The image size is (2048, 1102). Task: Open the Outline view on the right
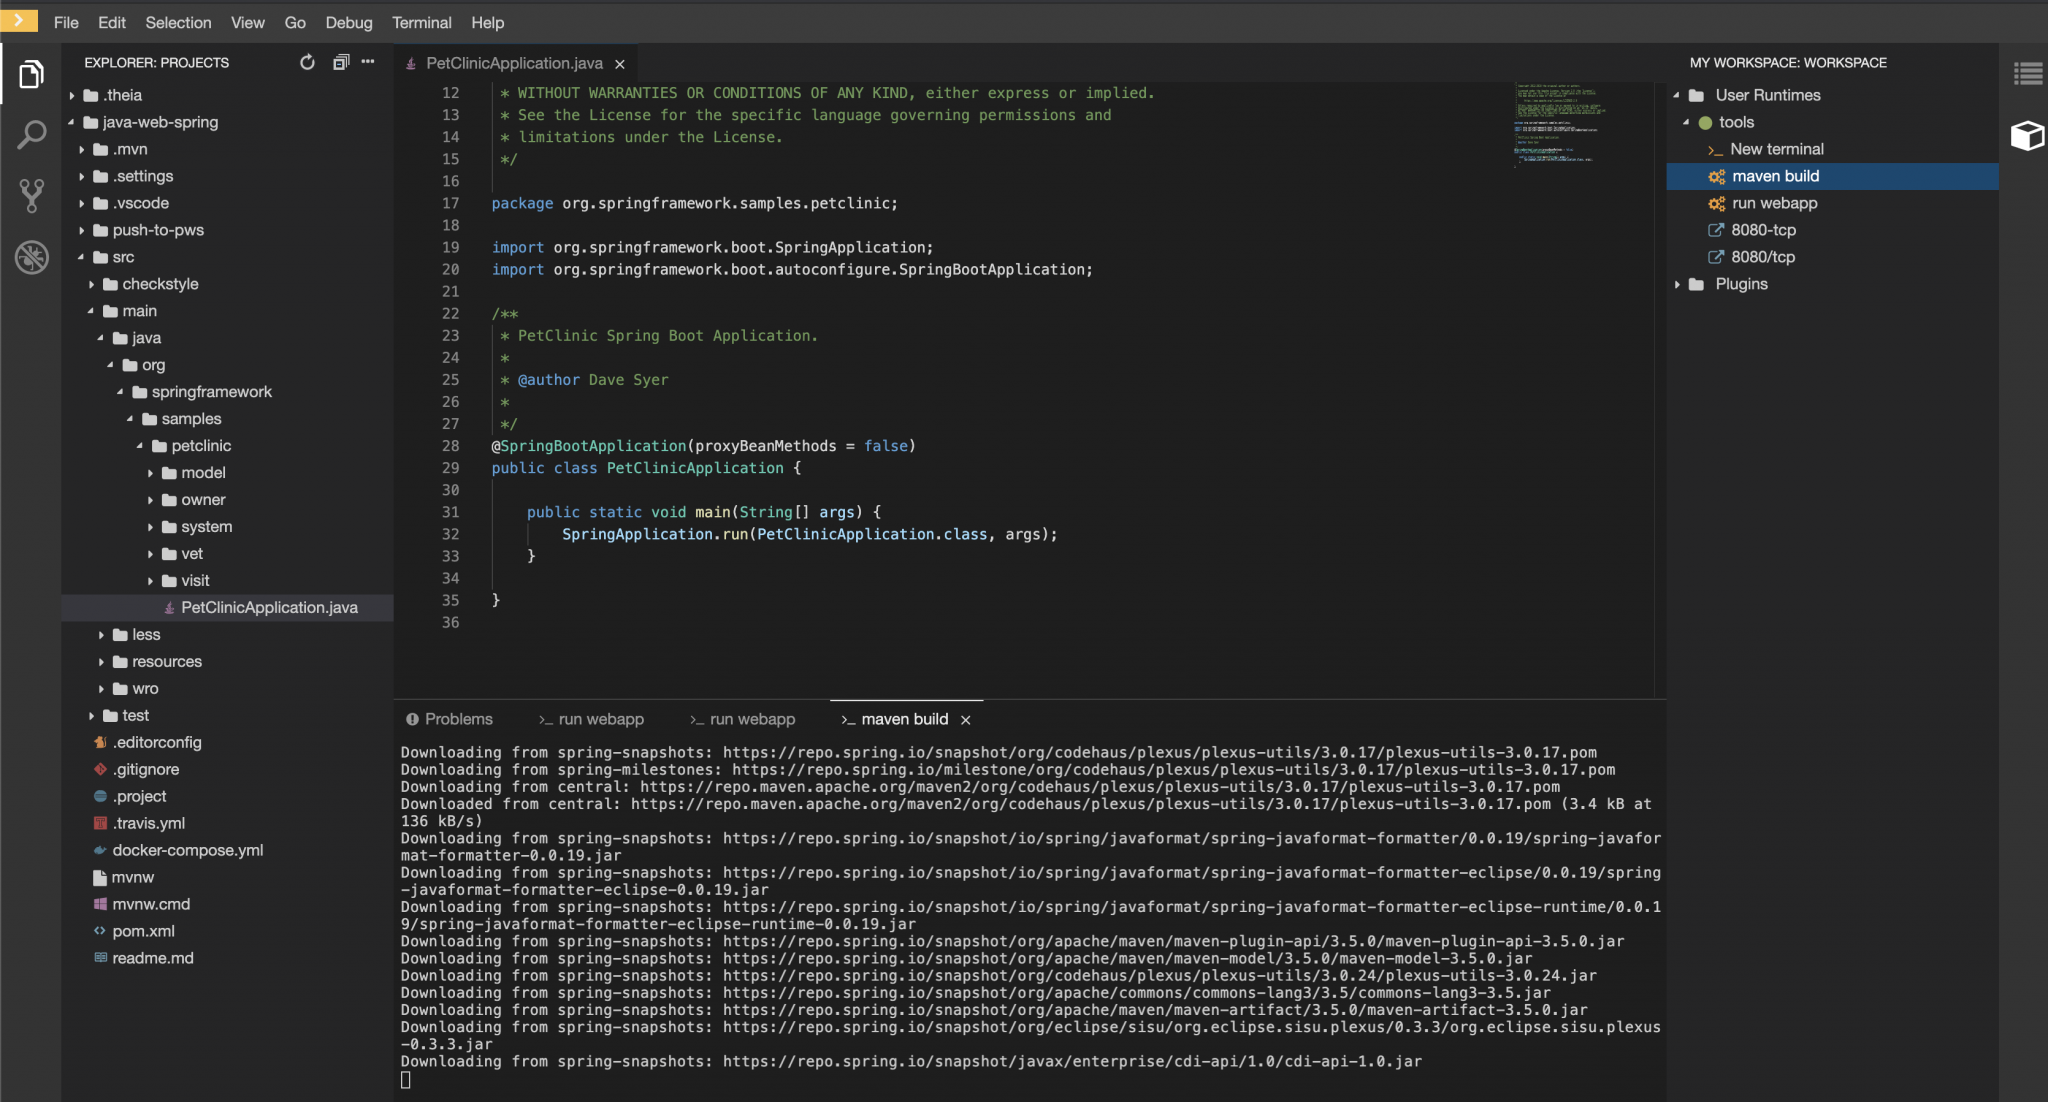(x=2028, y=71)
